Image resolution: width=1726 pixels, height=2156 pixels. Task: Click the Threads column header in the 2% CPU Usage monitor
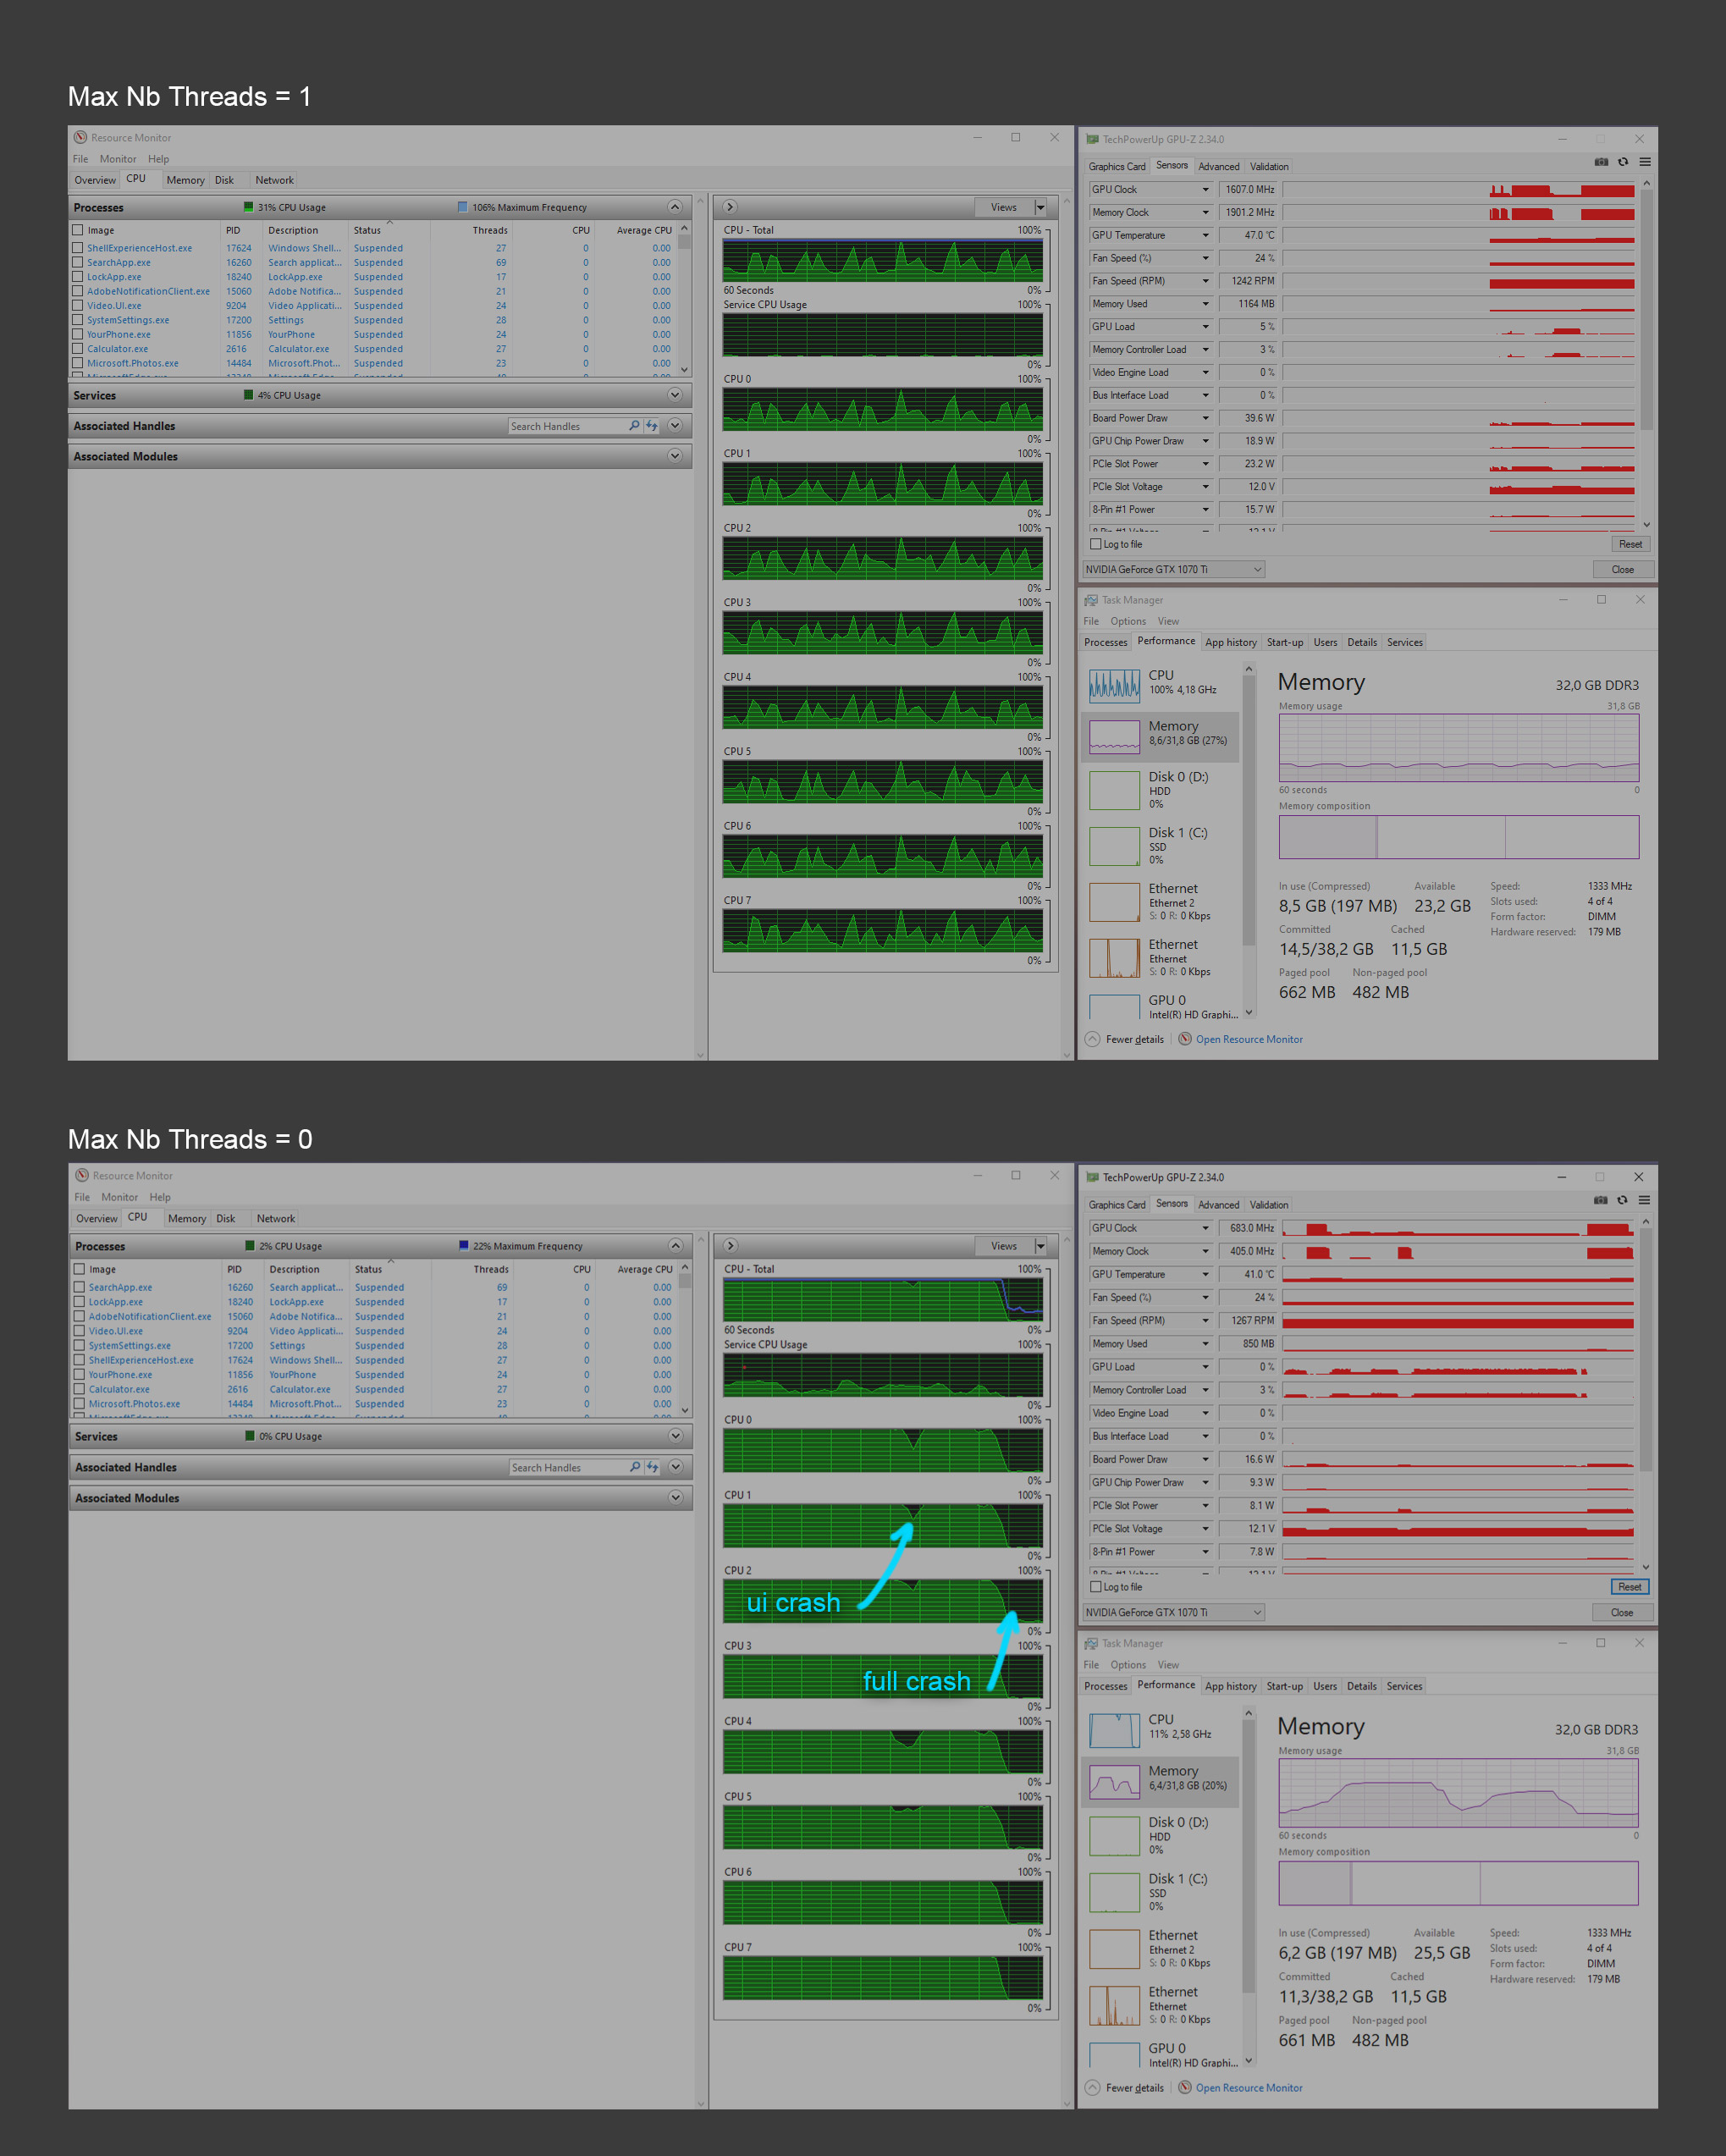490,1269
